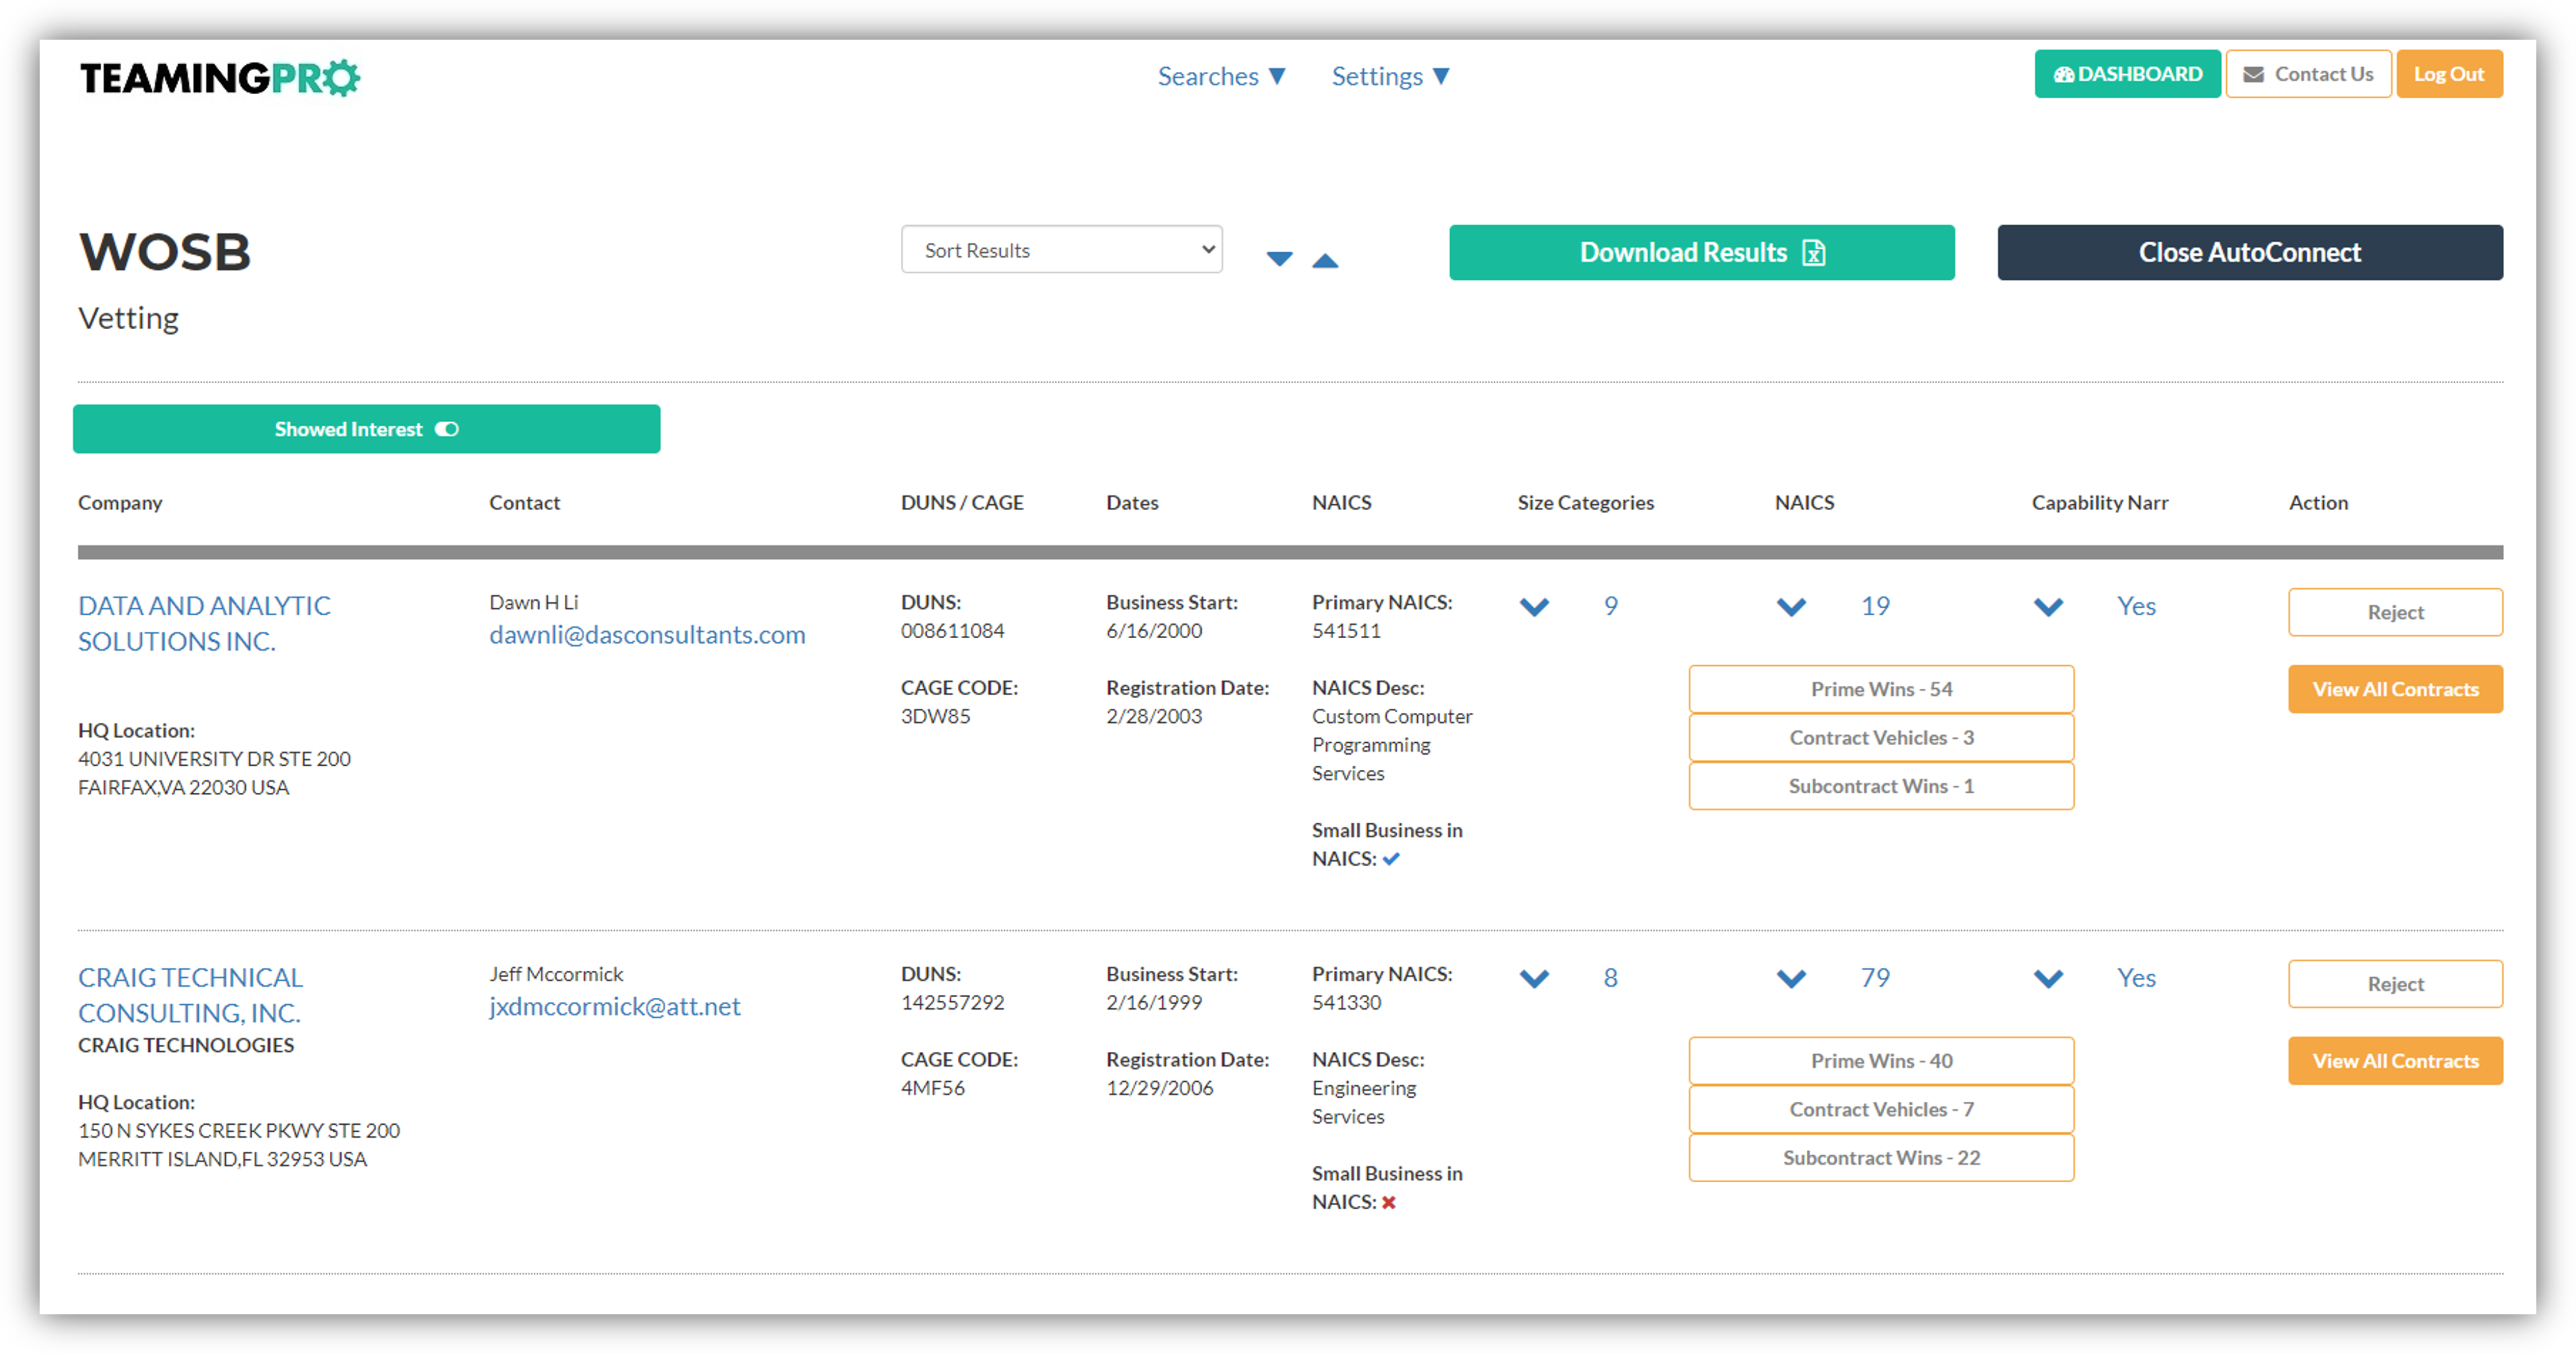Sort results descending with down arrow

(x=1279, y=259)
